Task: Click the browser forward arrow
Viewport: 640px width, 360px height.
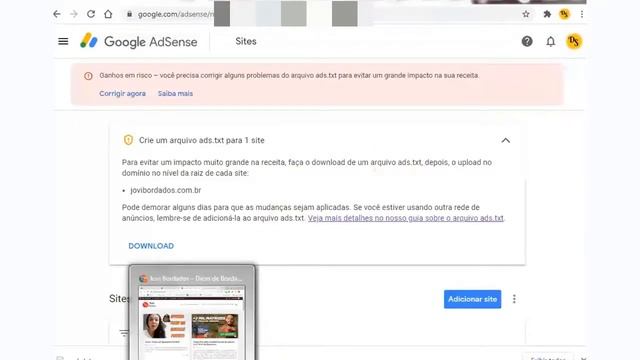Action: click(x=74, y=14)
